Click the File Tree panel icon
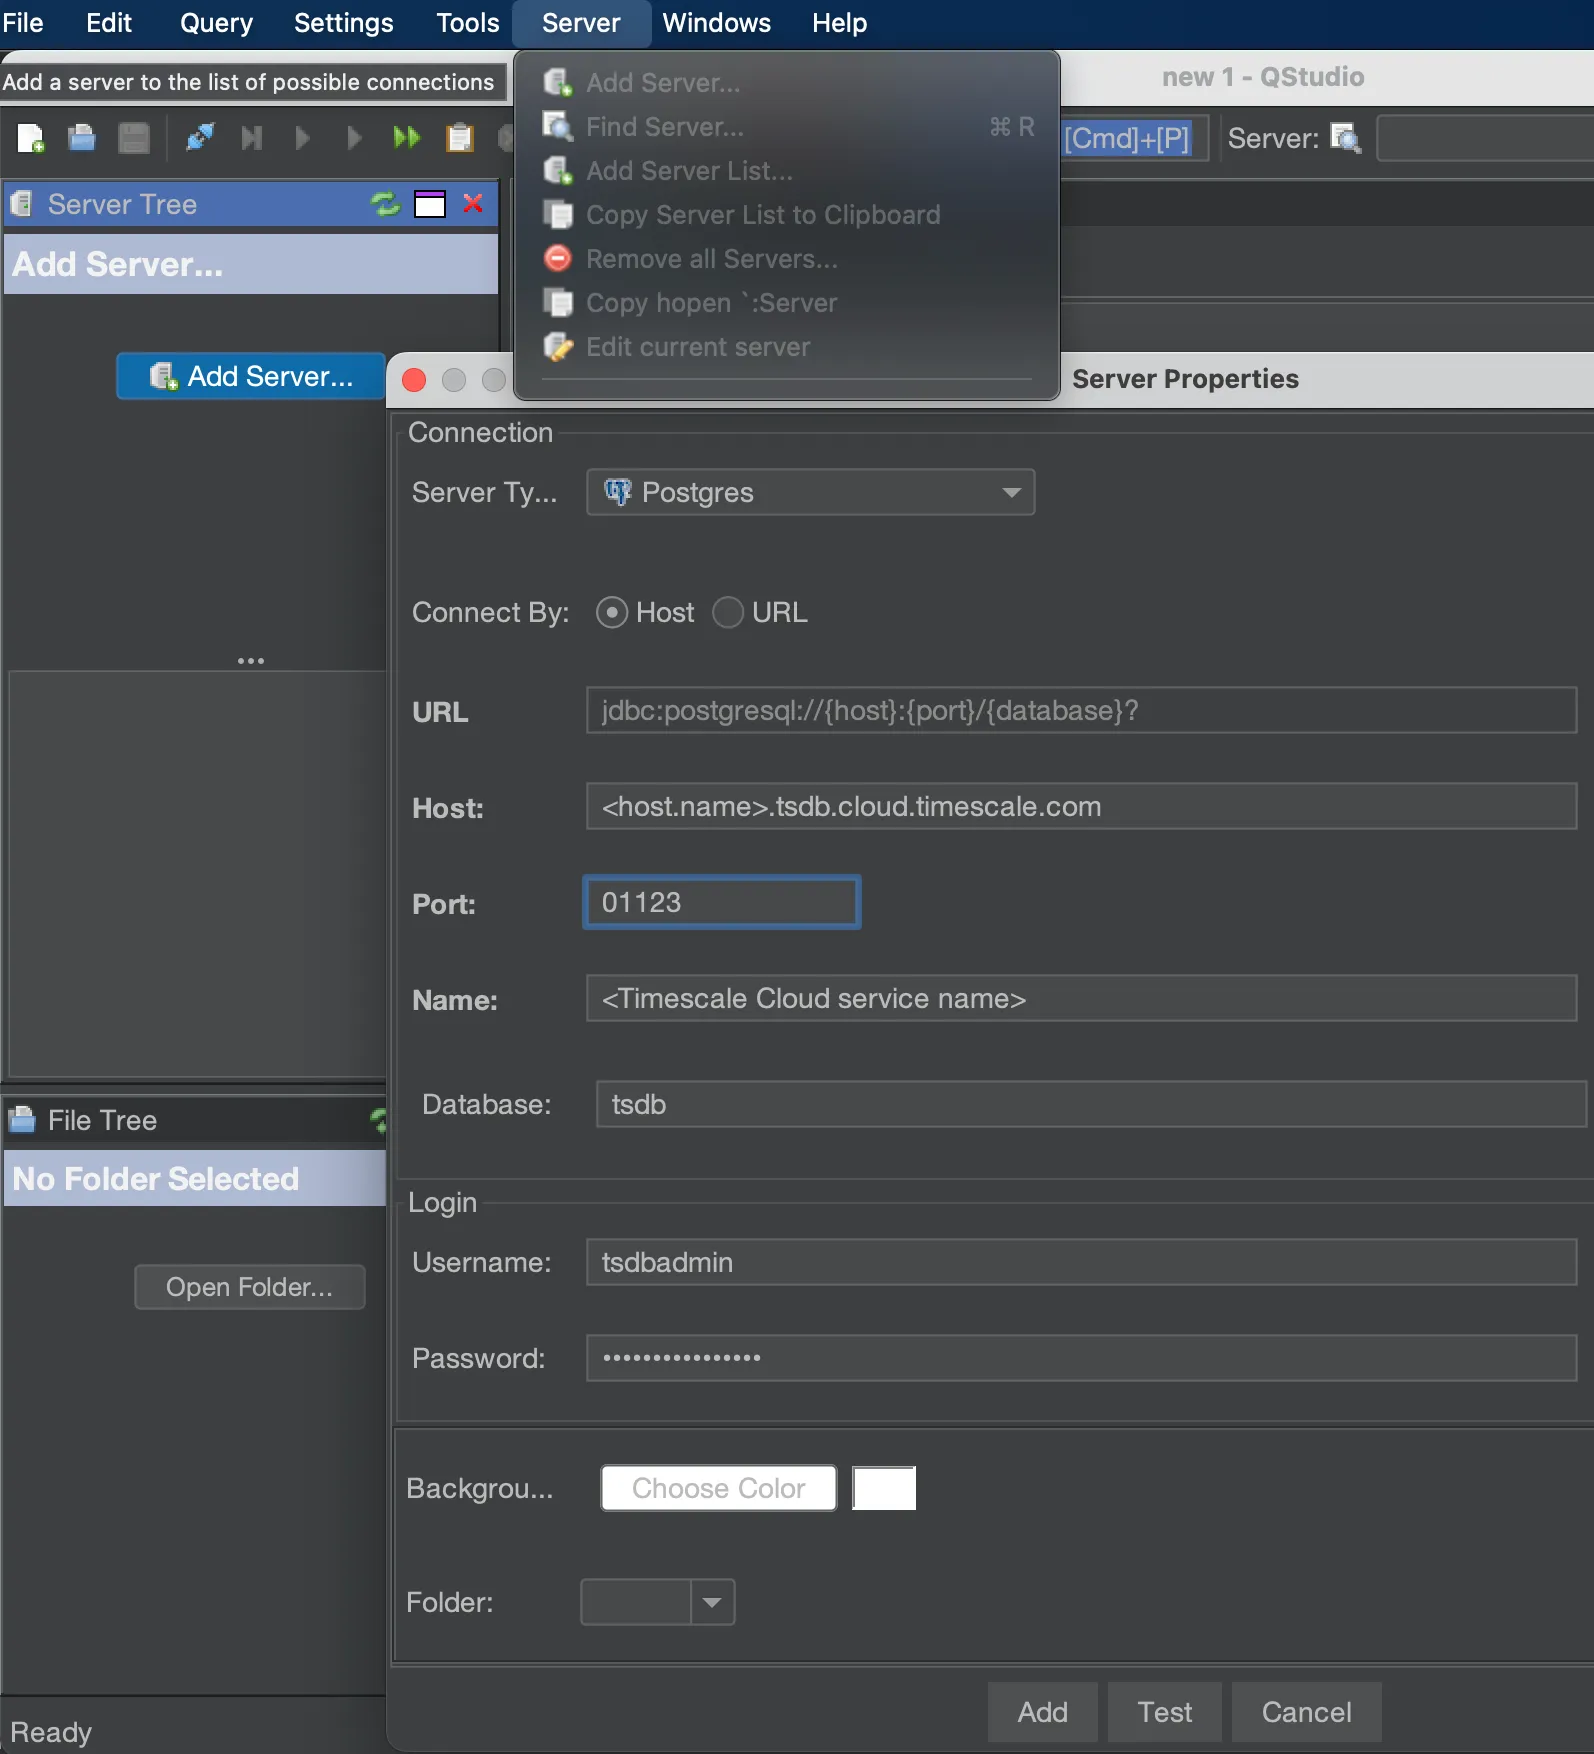Viewport: 1594px width, 1754px height. coord(21,1119)
